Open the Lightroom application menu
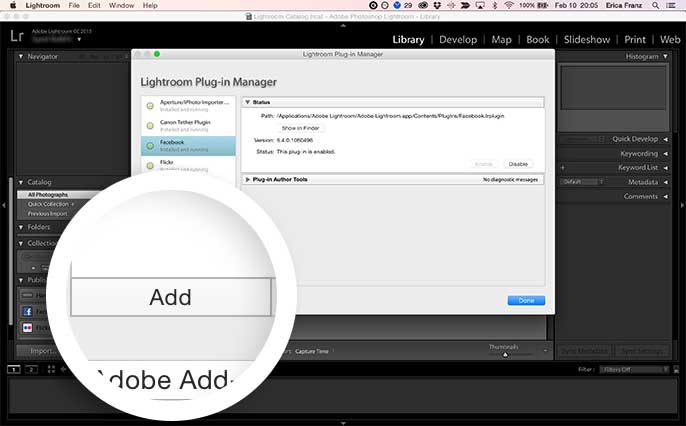 click(42, 5)
